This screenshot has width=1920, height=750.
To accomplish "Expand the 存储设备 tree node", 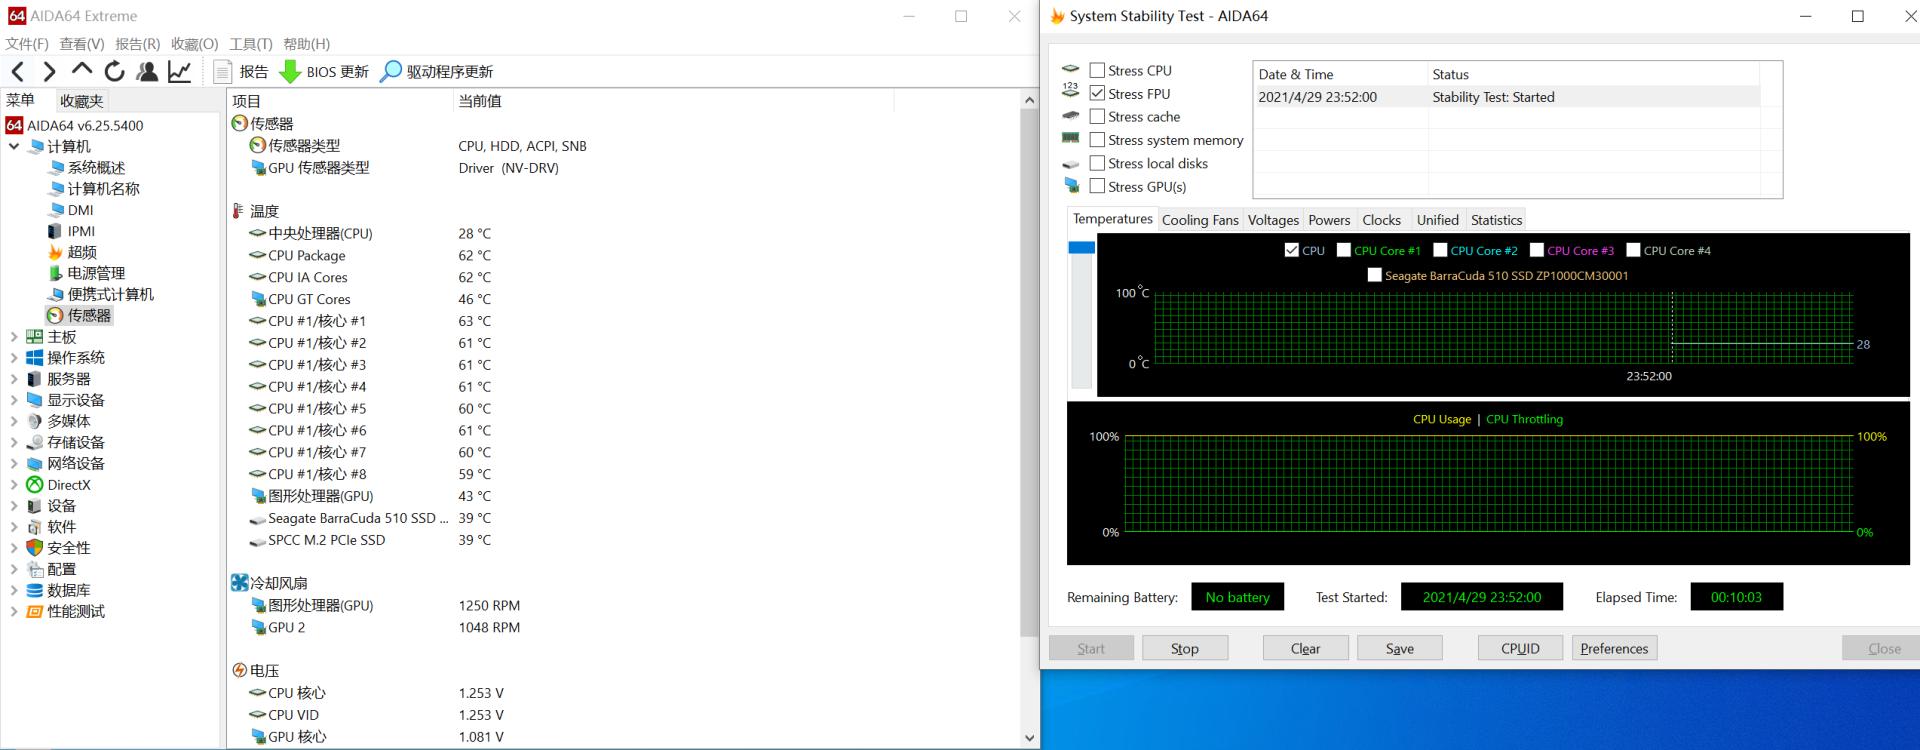I will (x=14, y=442).
